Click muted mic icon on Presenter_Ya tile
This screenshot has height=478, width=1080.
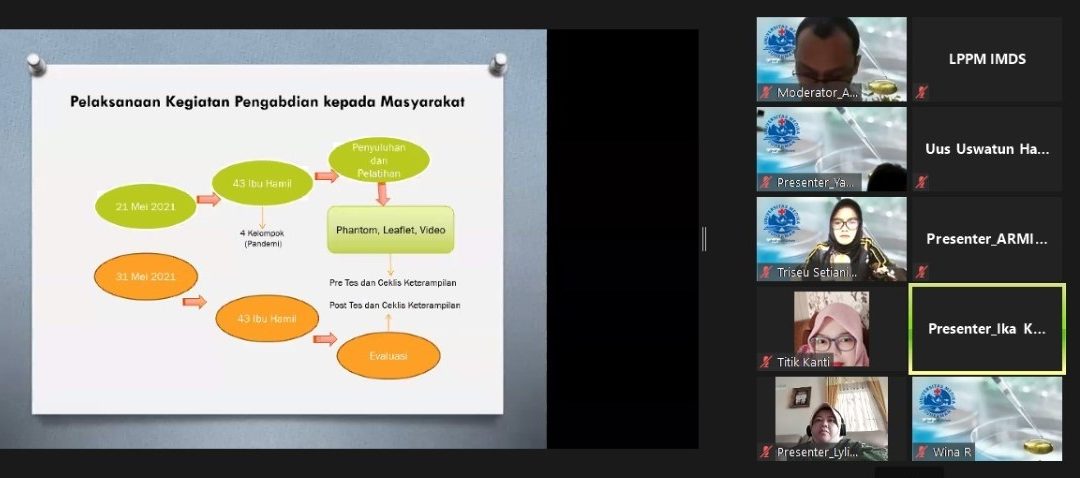[x=765, y=183]
